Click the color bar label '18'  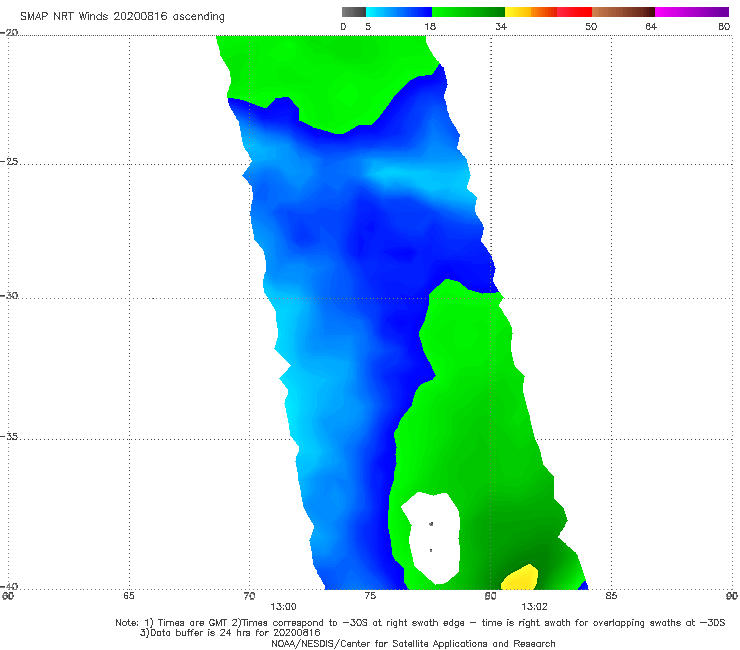click(430, 27)
